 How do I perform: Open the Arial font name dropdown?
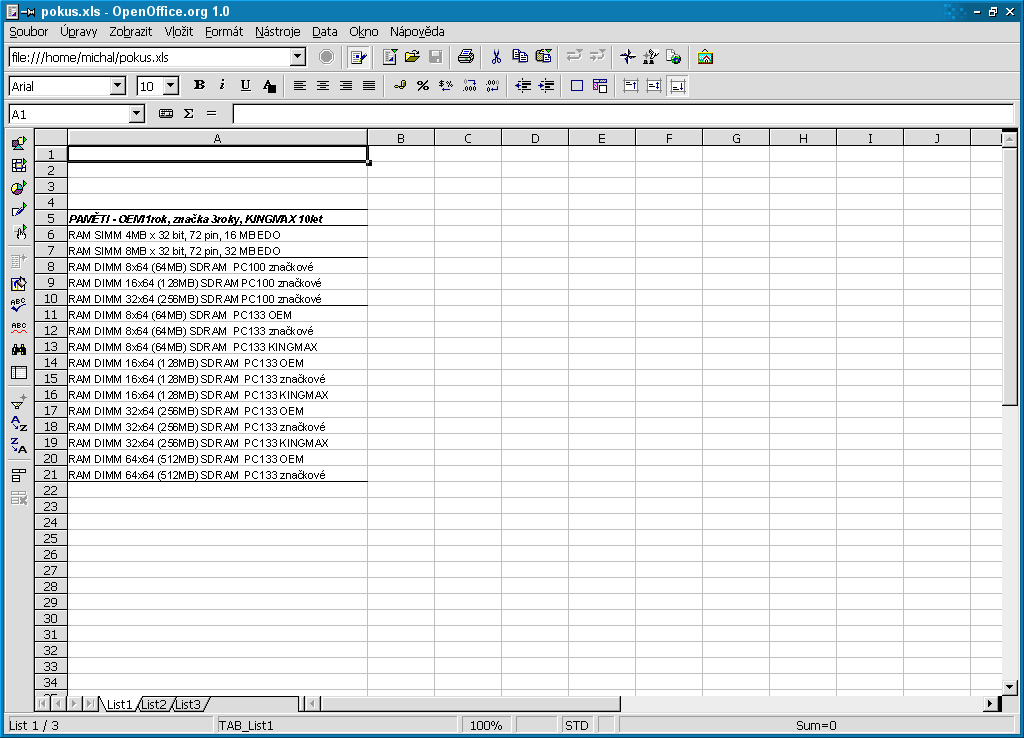point(118,86)
